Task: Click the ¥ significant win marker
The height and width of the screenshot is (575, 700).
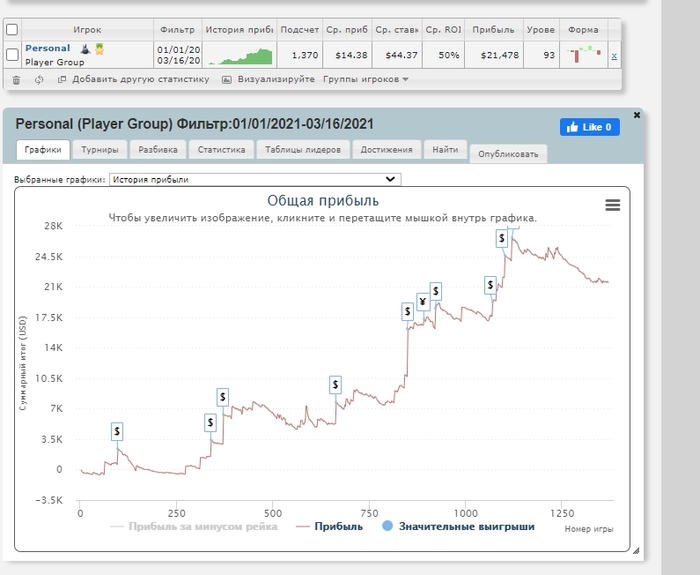Action: tap(423, 302)
